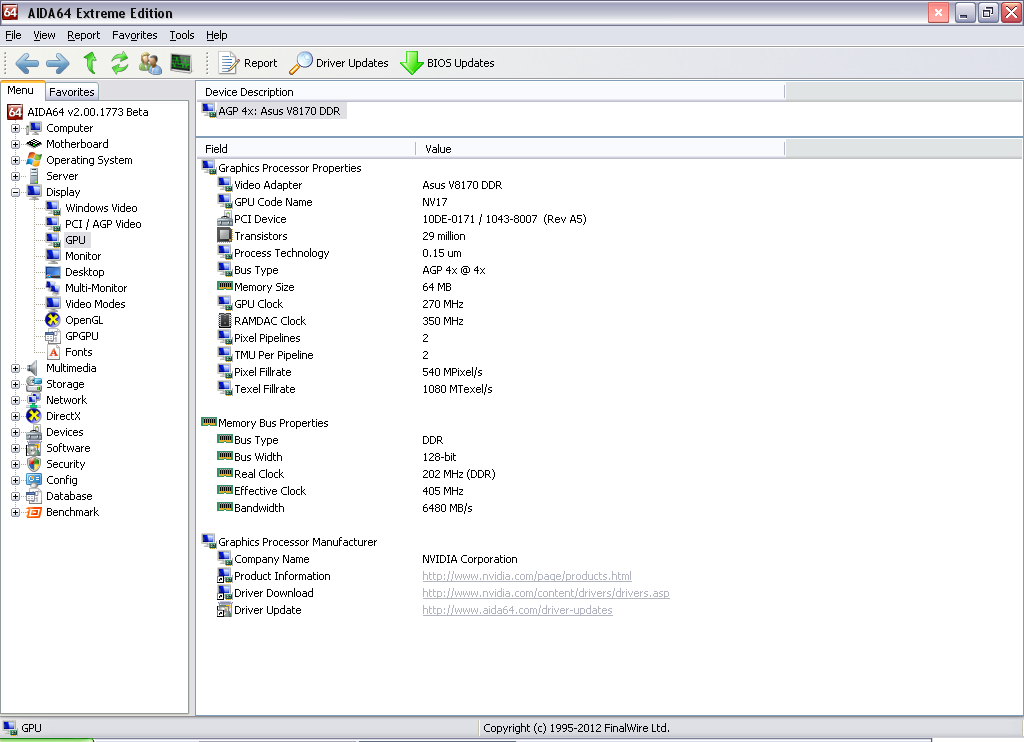Click the GPGPU icon in tree
1024x742 pixels.
click(x=53, y=336)
